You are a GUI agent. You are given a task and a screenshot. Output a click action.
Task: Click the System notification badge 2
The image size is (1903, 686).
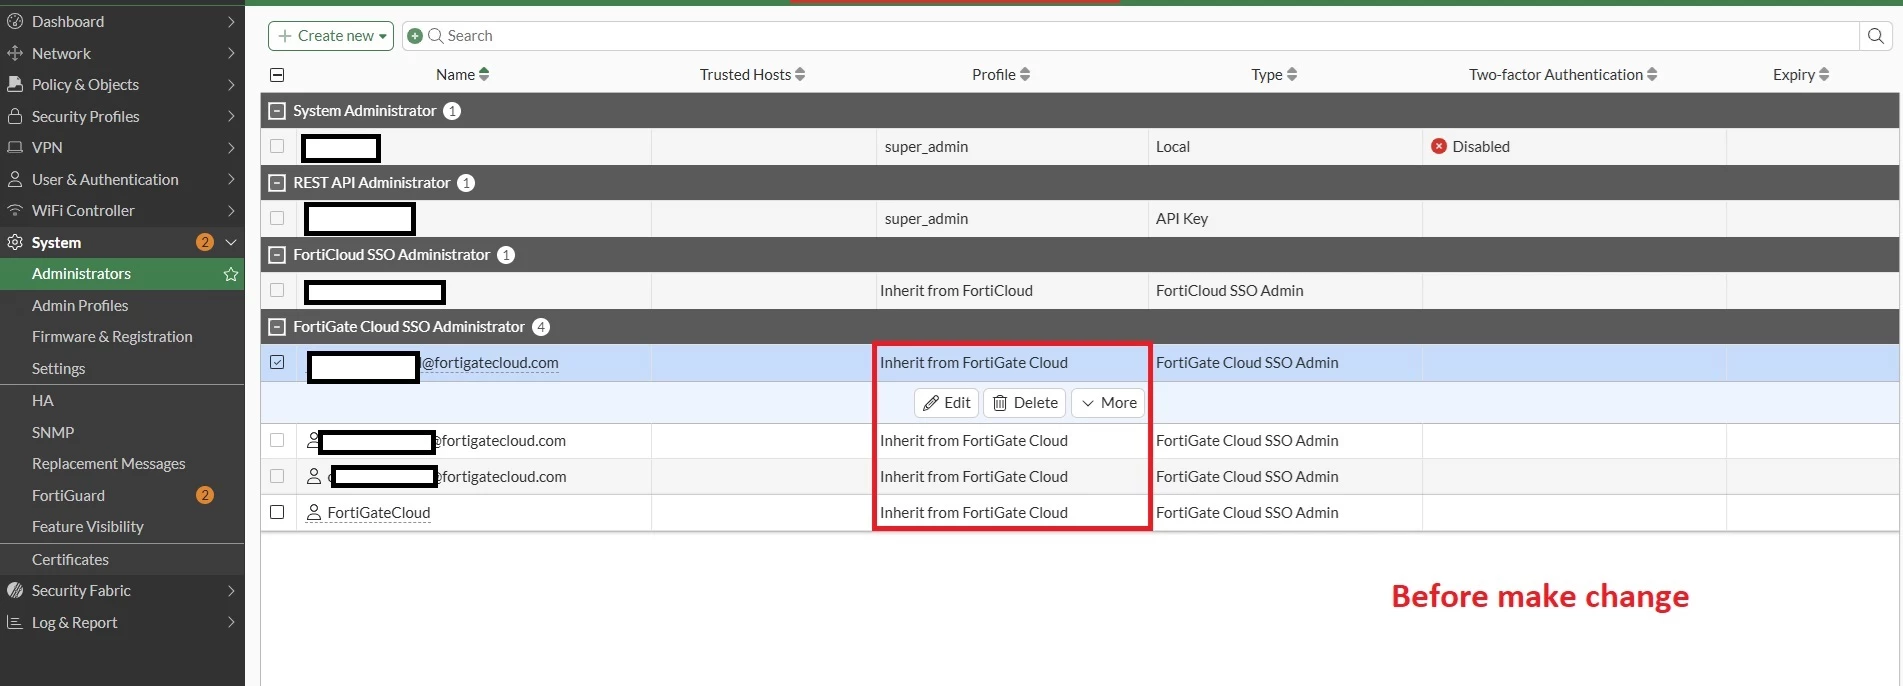(205, 242)
